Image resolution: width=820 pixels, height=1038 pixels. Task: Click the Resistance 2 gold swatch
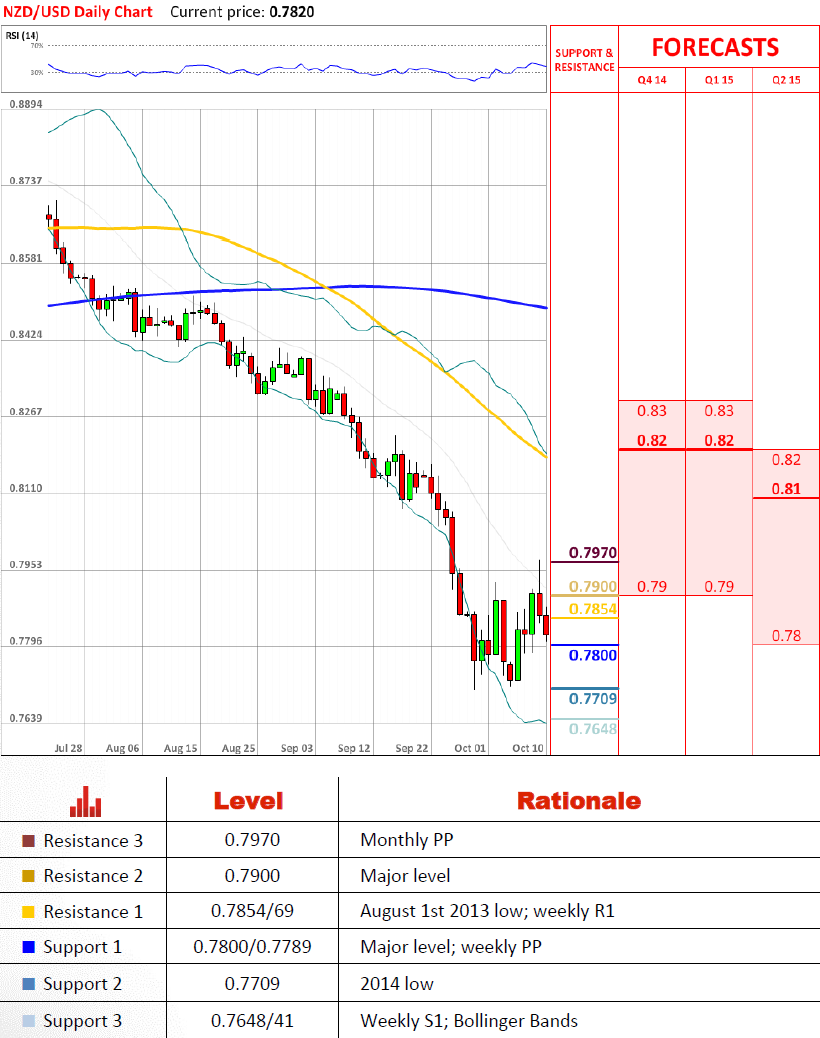28,876
